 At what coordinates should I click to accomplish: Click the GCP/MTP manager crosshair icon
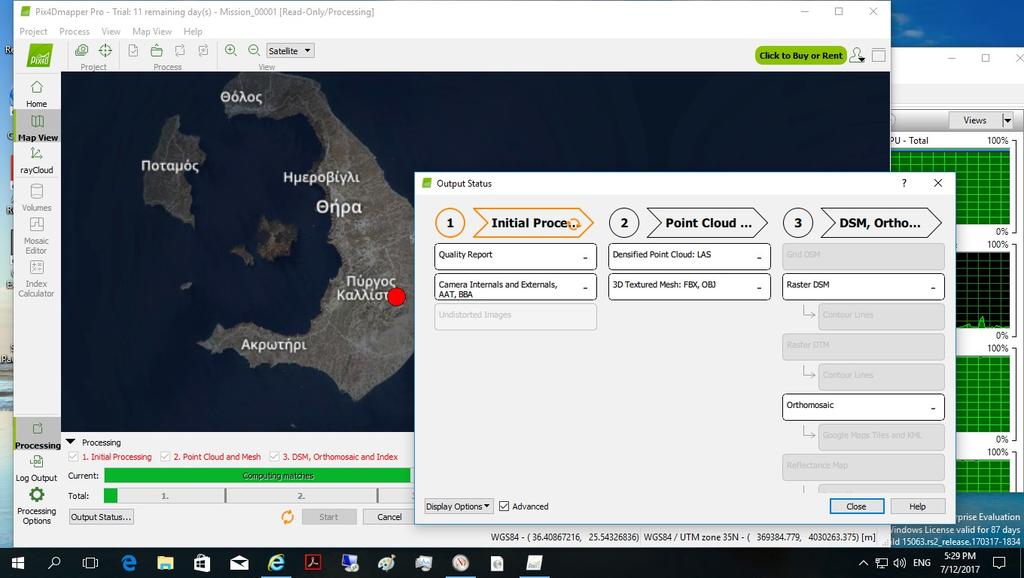105,50
